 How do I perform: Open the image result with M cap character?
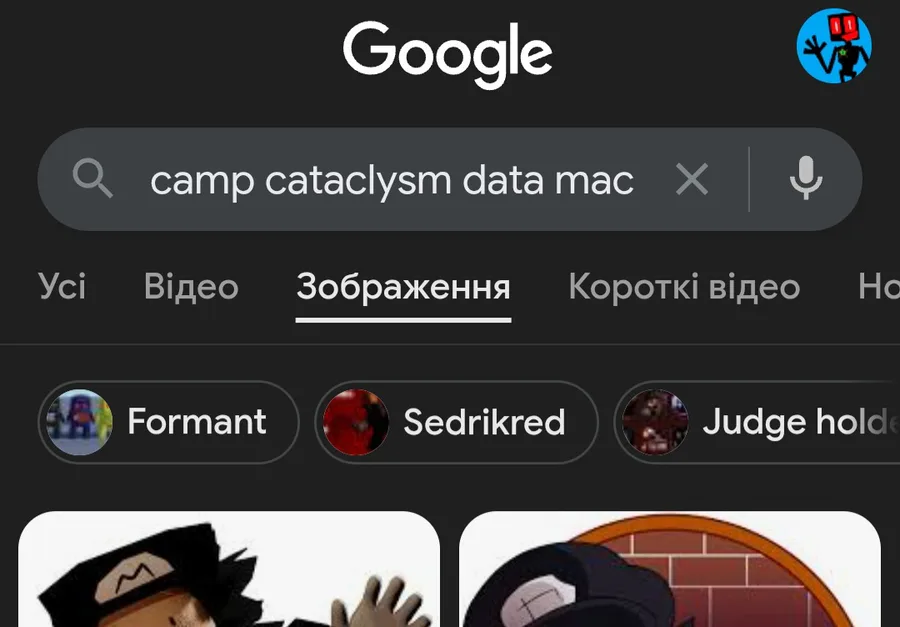(x=229, y=569)
